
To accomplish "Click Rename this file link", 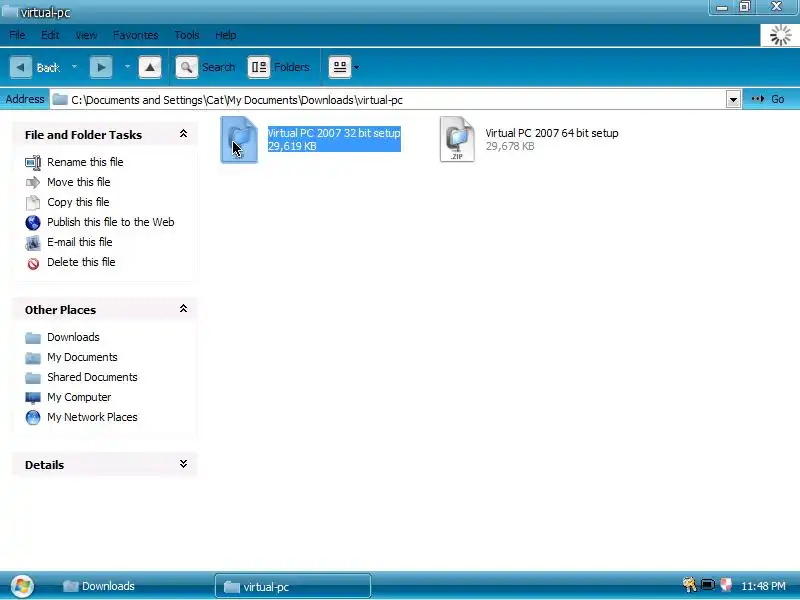I will [x=85, y=162].
